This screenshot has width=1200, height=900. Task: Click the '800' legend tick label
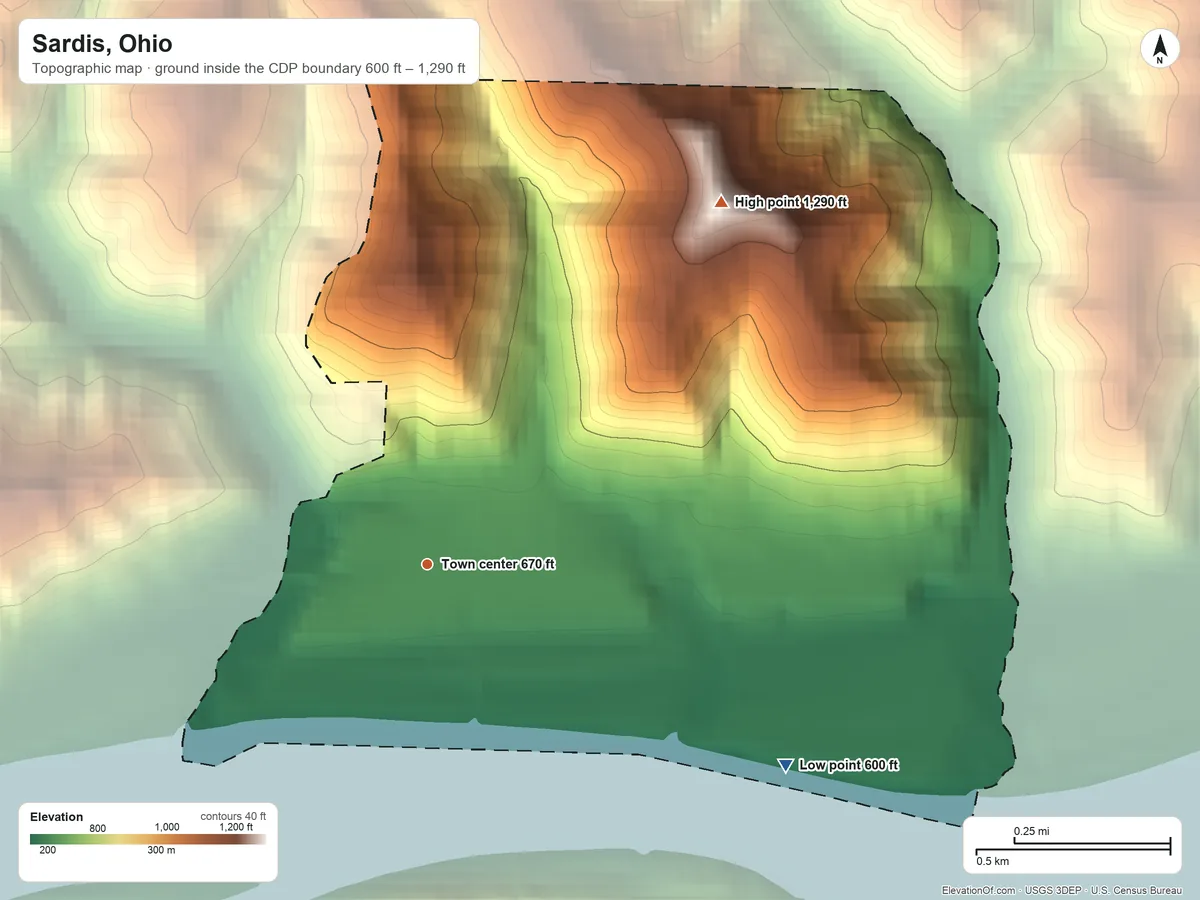pyautogui.click(x=97, y=827)
